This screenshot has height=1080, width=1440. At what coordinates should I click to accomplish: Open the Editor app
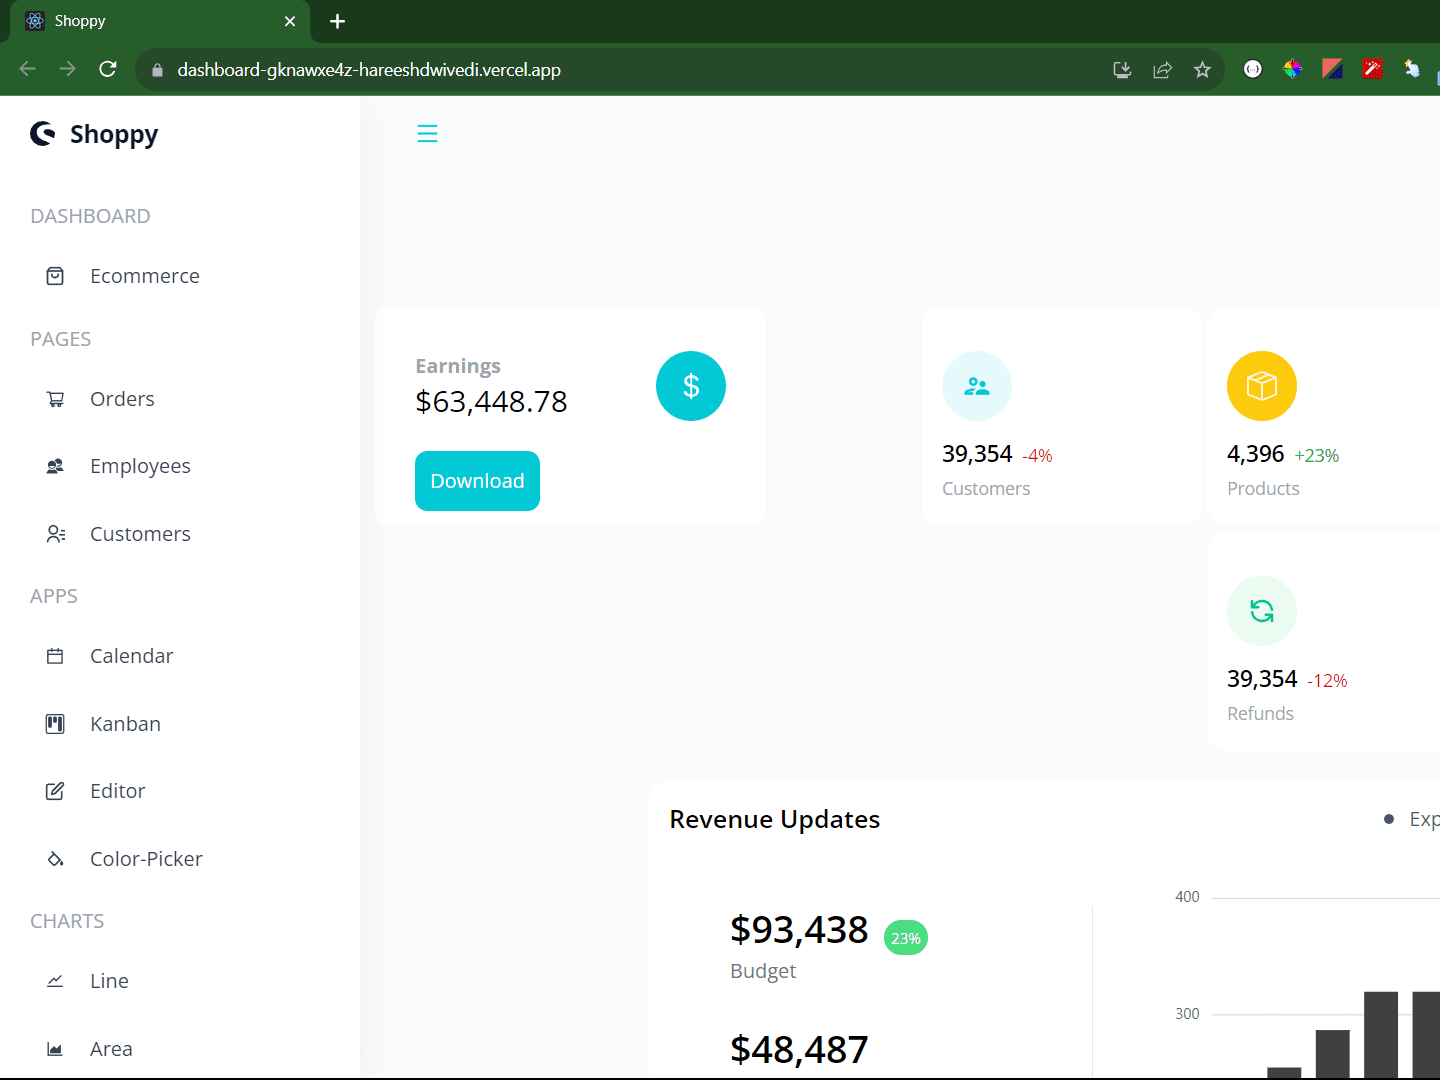pyautogui.click(x=117, y=791)
